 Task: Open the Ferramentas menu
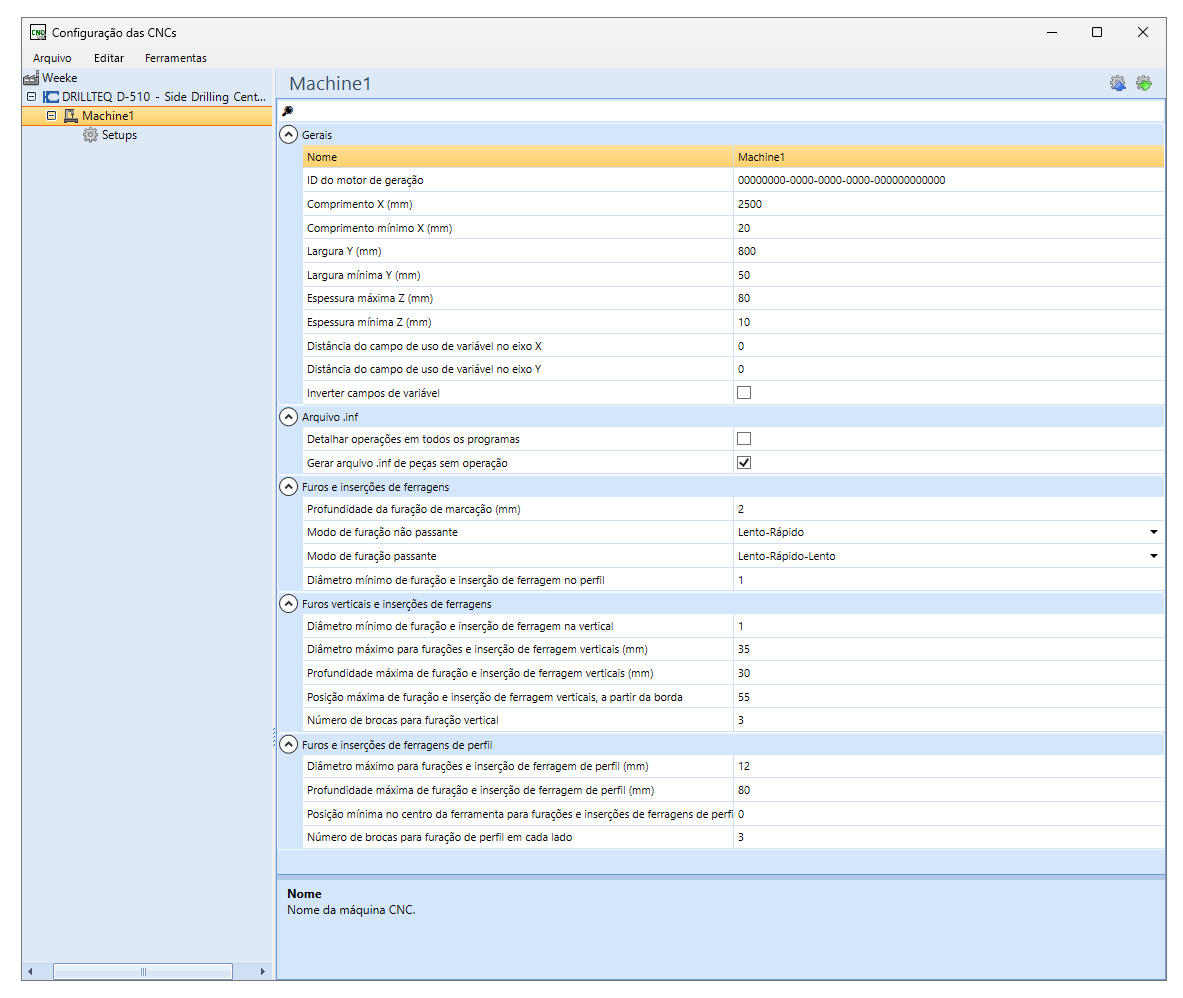coord(176,58)
